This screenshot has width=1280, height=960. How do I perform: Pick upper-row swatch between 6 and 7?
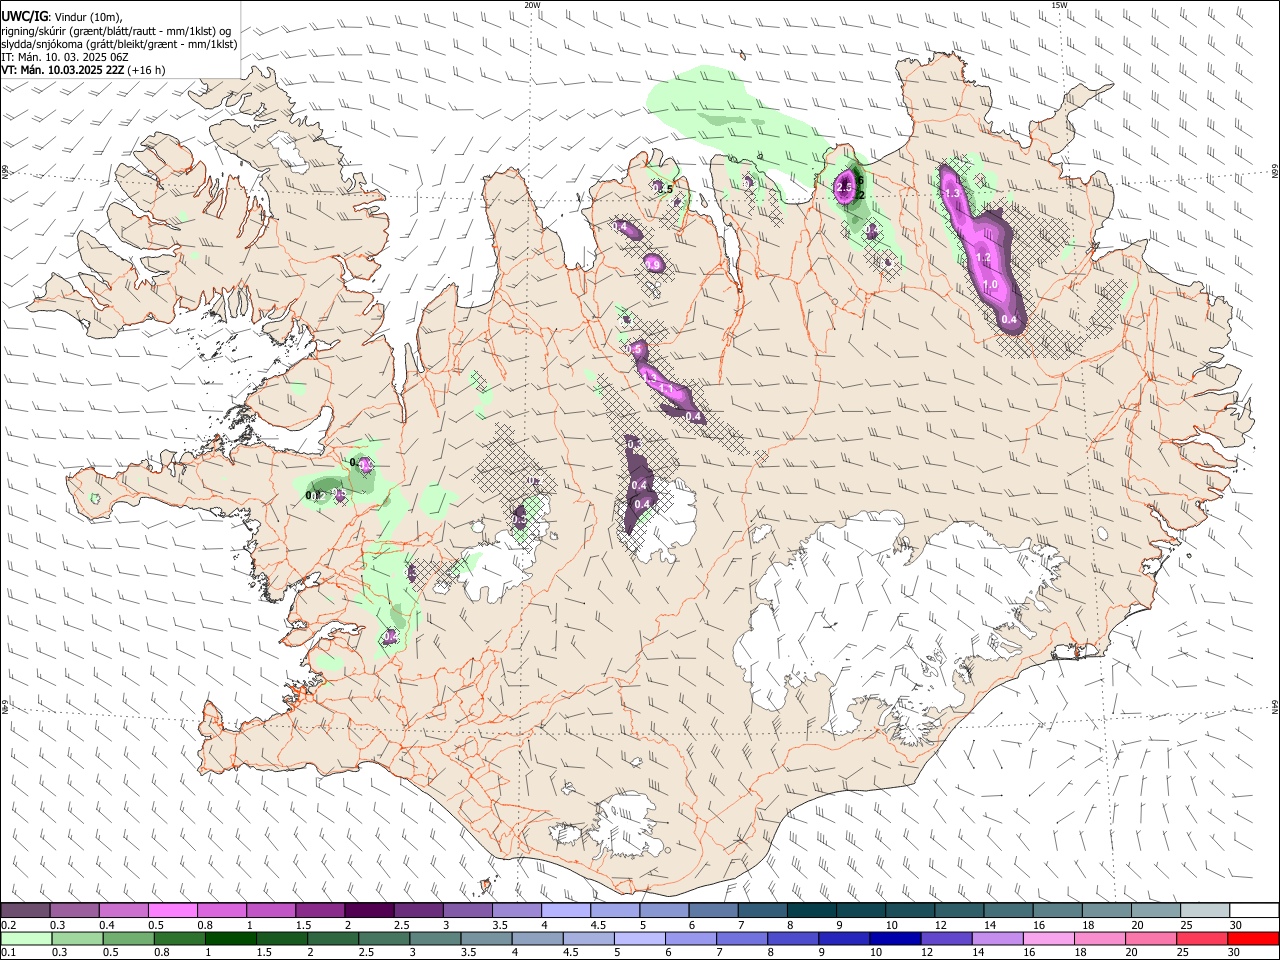pos(713,911)
